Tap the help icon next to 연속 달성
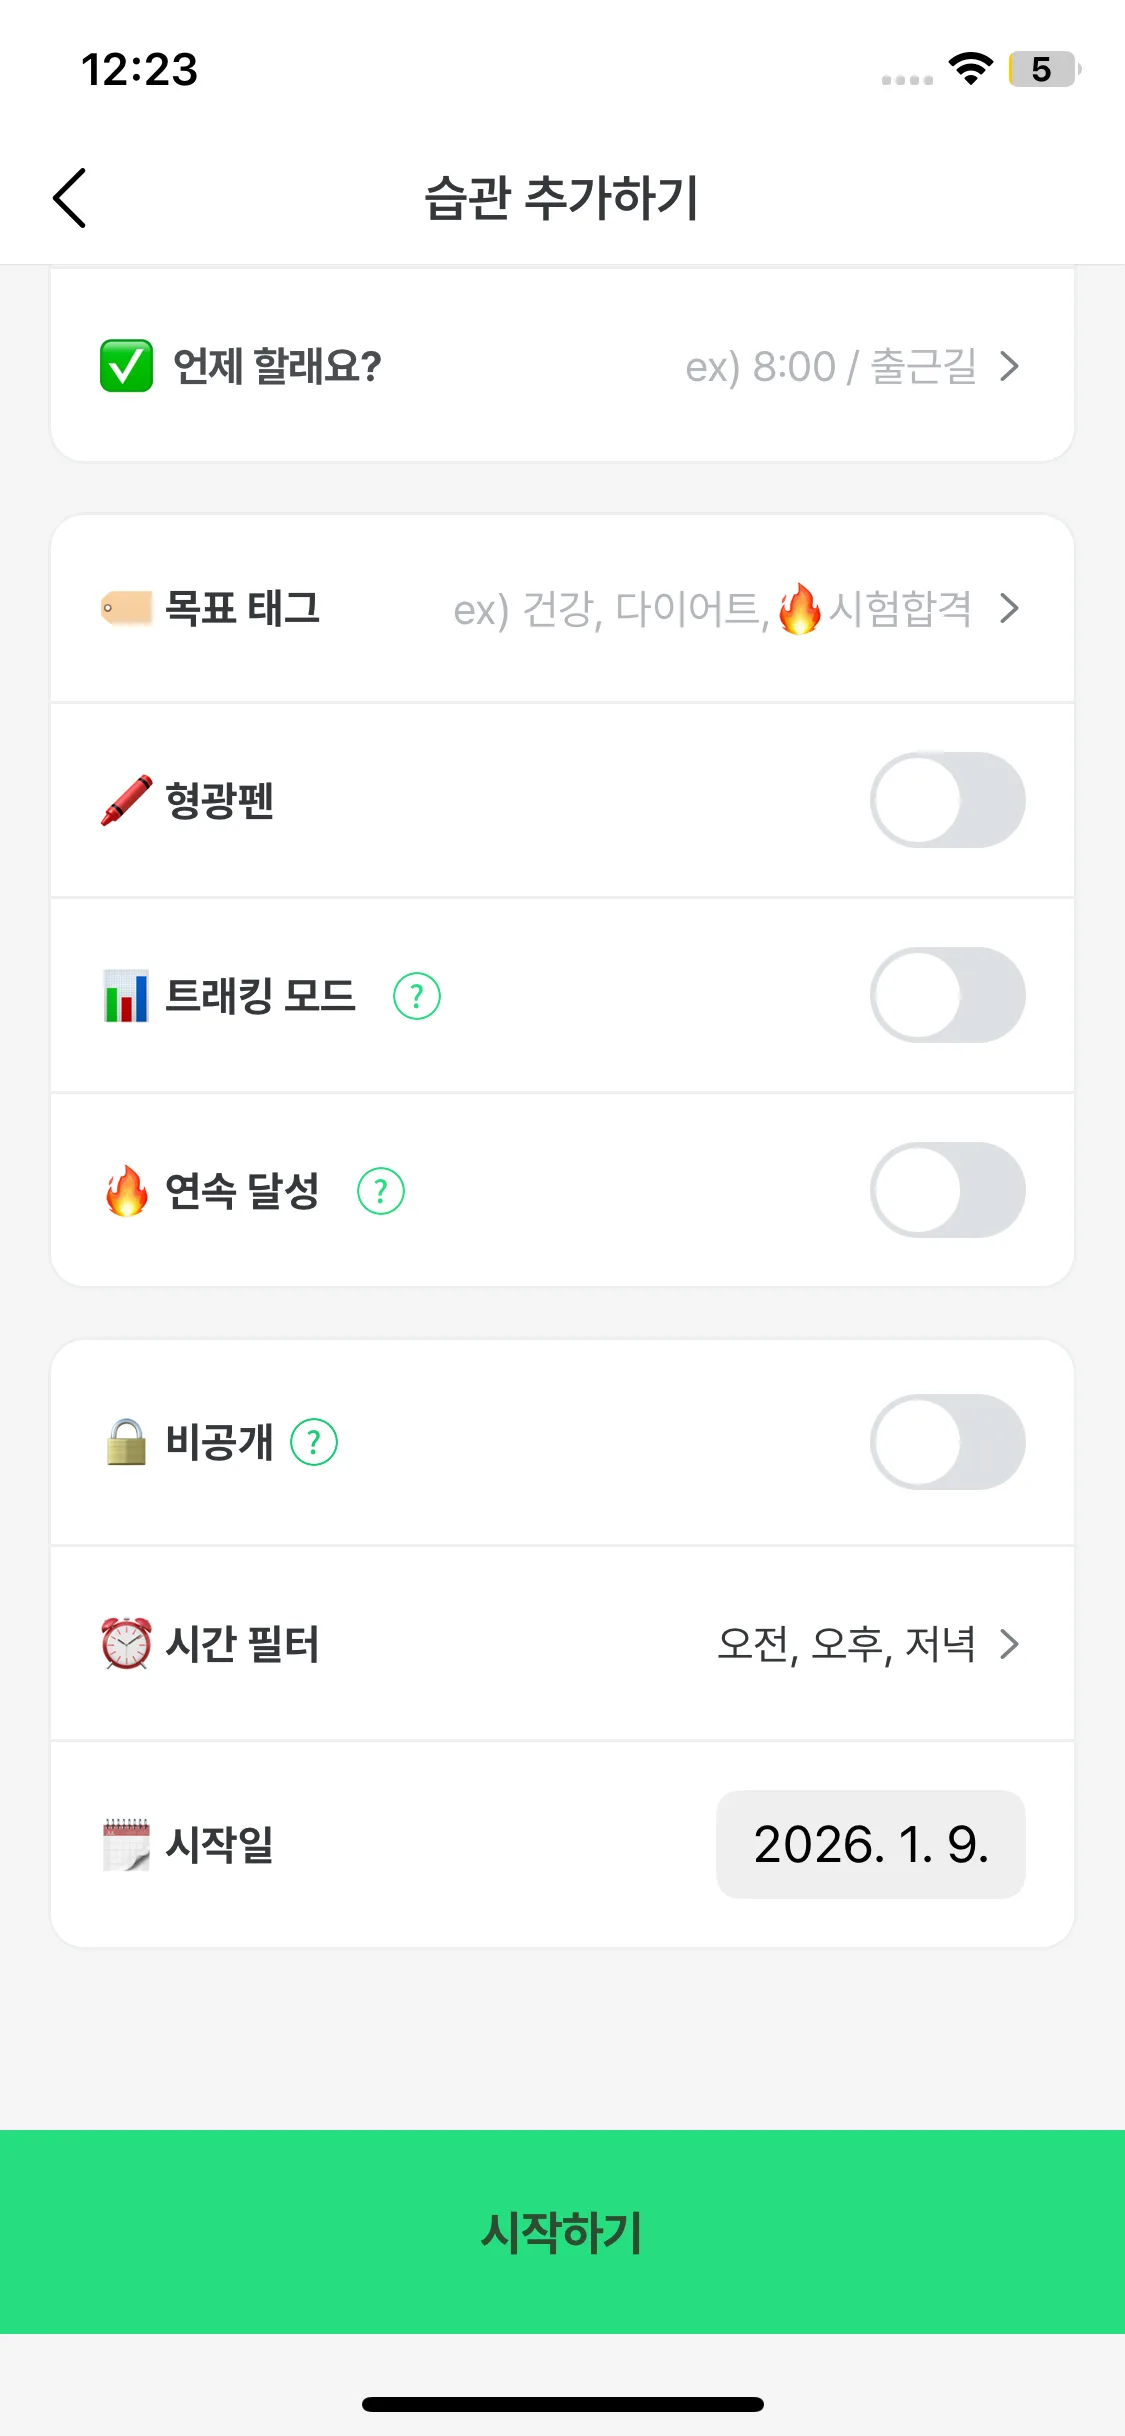This screenshot has width=1125, height=2436. 381,1191
